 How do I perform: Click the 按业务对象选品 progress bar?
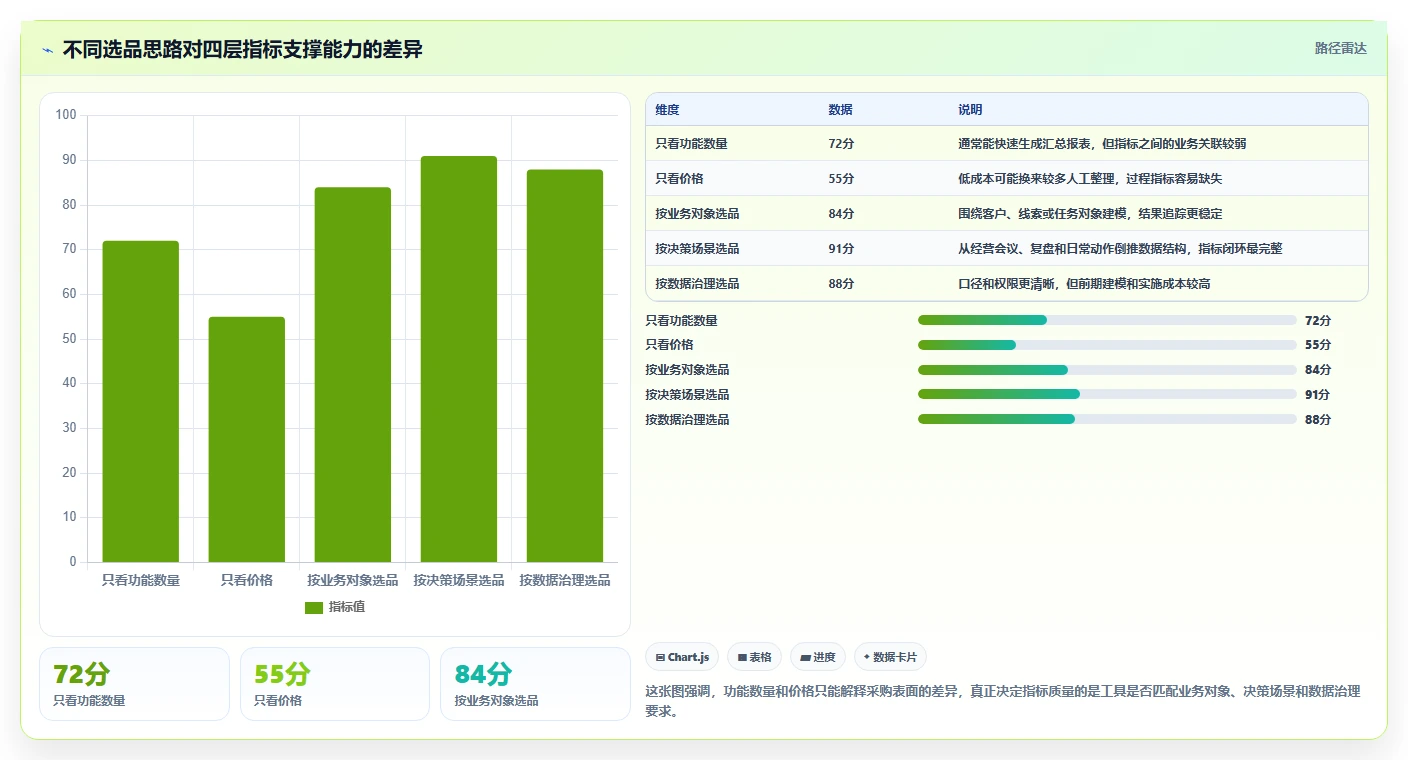point(1107,370)
